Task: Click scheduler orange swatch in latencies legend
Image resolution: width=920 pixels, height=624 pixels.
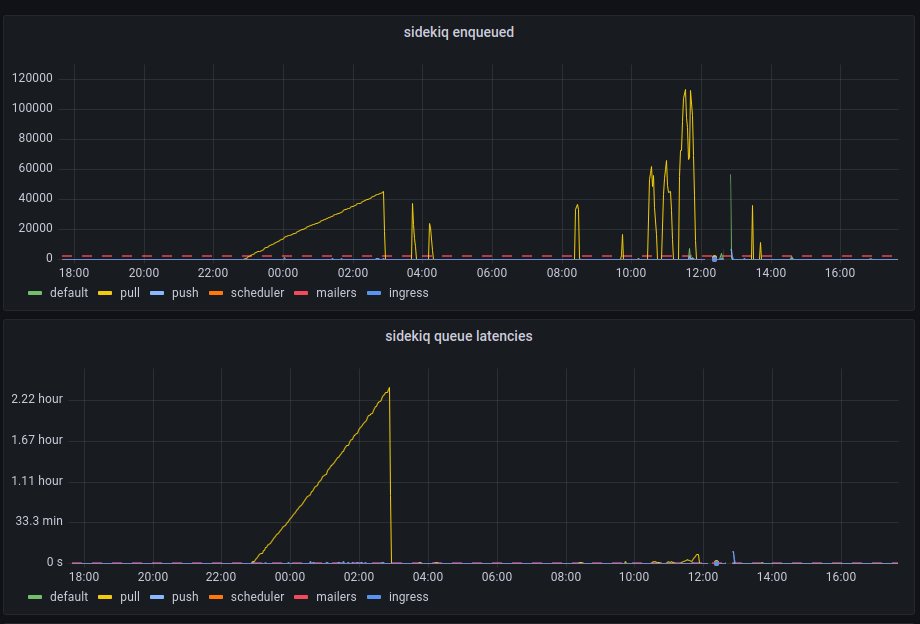Action: click(216, 596)
